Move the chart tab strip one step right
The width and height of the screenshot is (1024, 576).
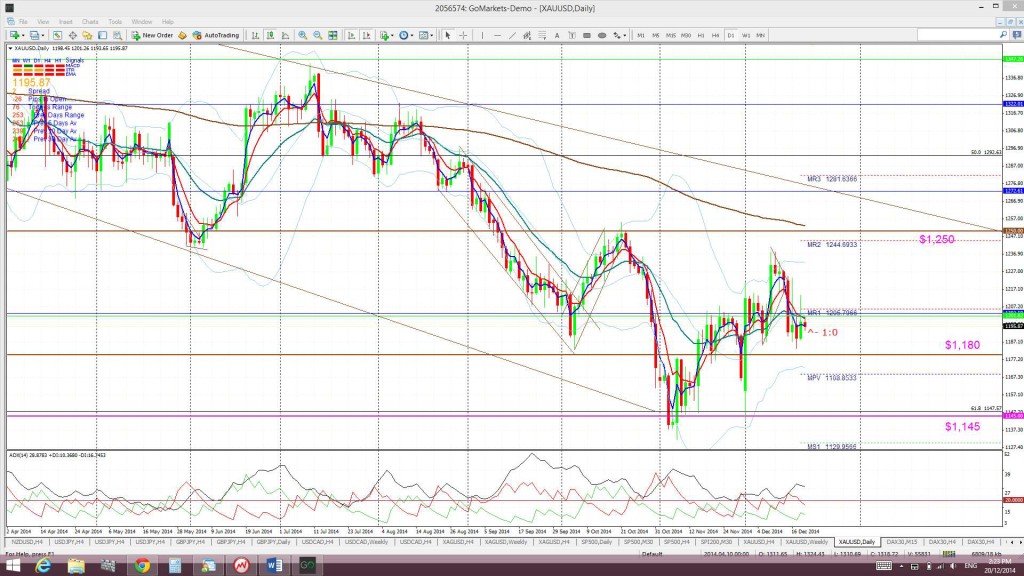coord(1020,542)
